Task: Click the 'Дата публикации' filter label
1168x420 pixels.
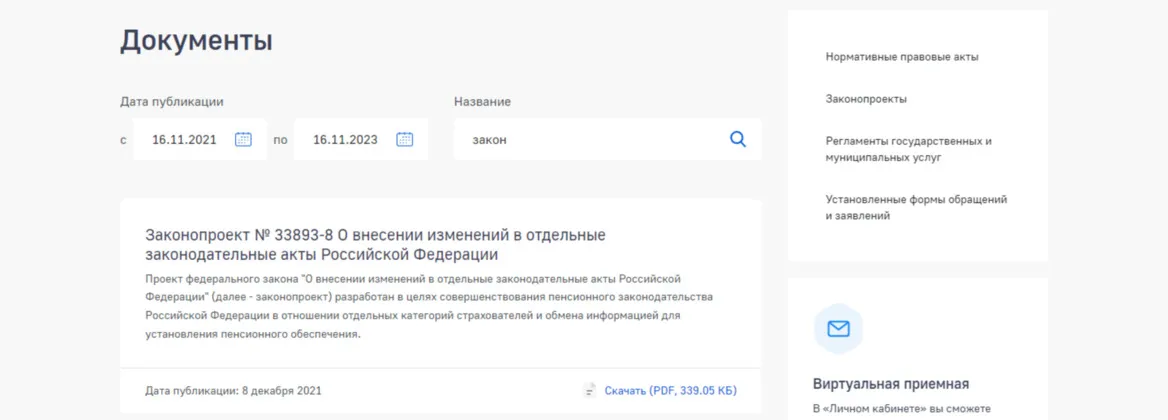Action: coord(171,102)
